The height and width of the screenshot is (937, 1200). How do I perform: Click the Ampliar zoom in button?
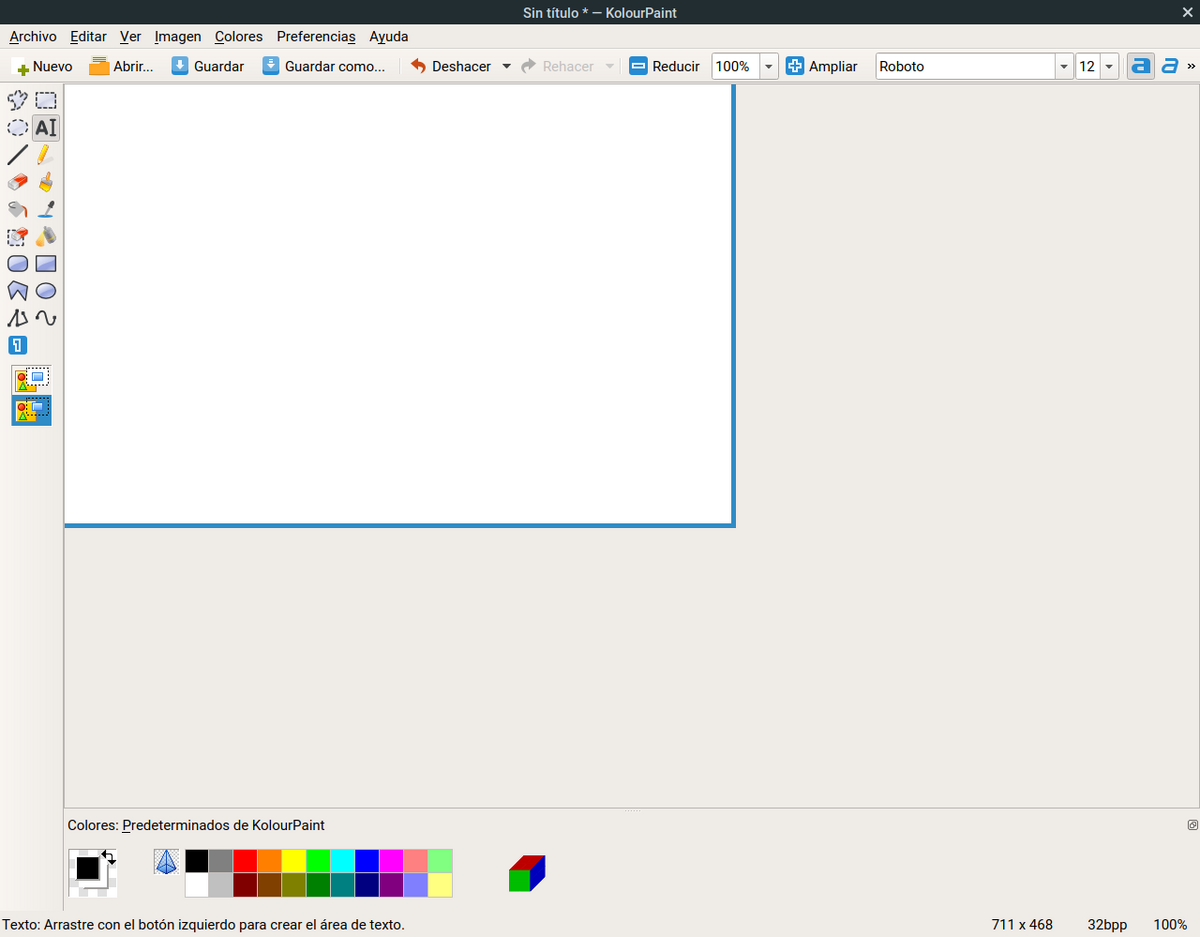coord(822,66)
